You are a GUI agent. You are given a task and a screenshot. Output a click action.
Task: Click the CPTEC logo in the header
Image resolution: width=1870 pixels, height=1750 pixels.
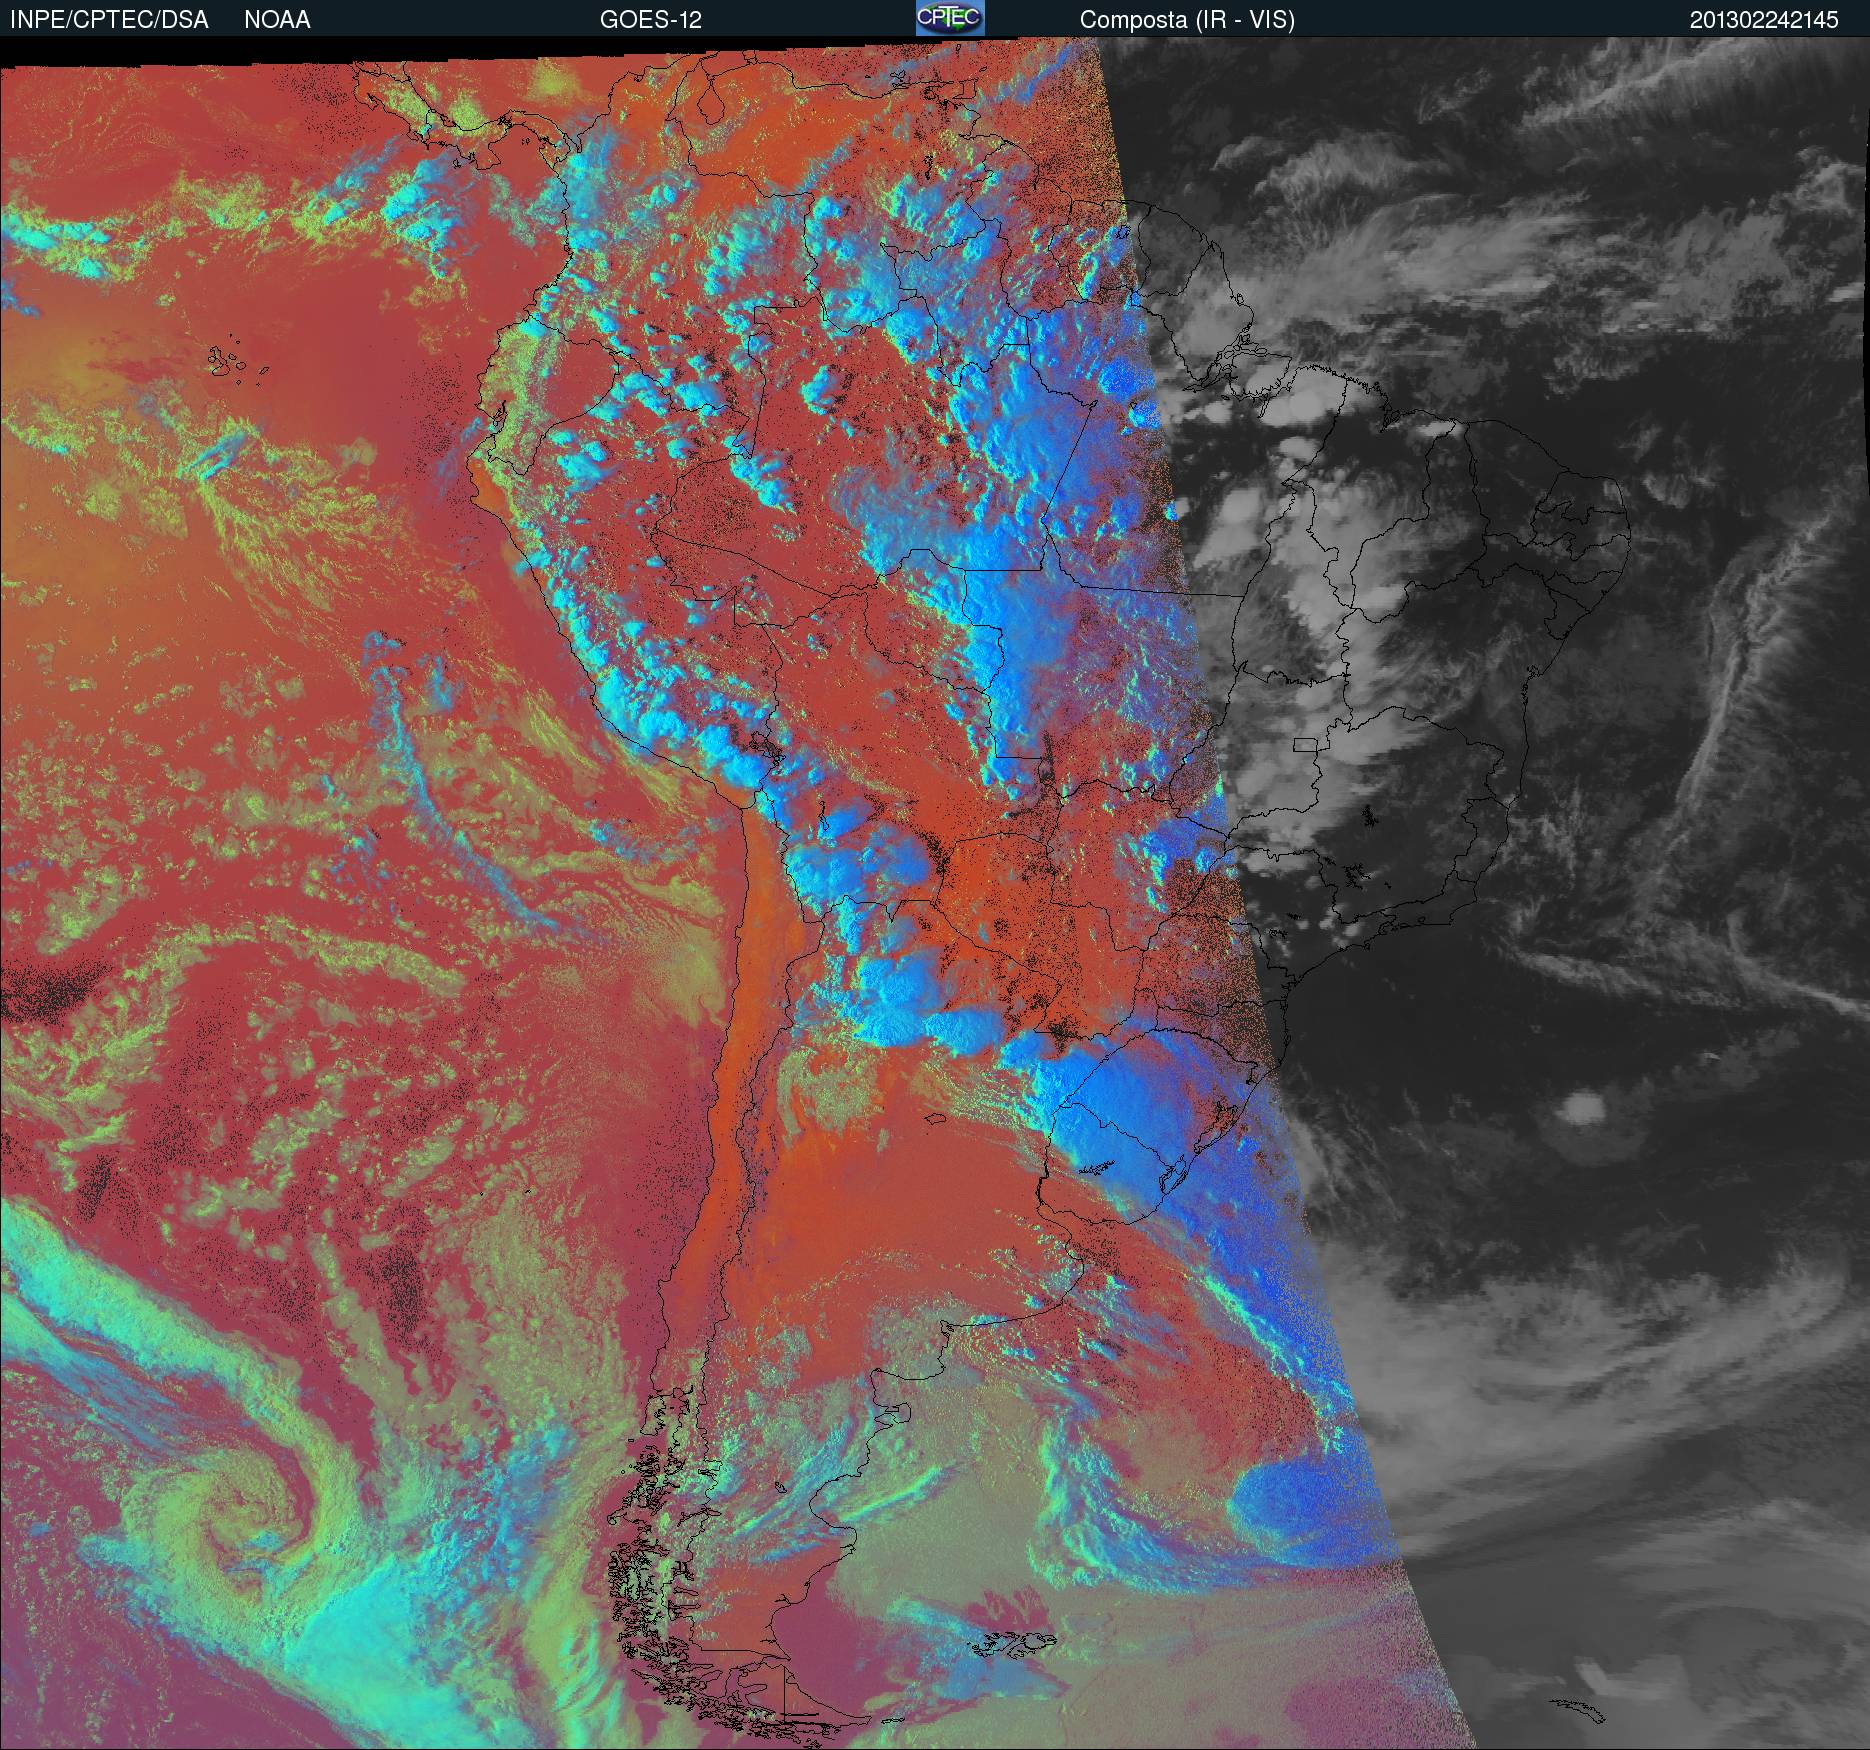[x=950, y=18]
